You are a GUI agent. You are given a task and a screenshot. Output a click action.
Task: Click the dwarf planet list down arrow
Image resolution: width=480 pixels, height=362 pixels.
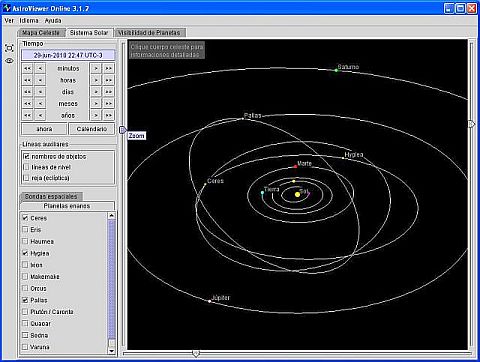[112, 350]
